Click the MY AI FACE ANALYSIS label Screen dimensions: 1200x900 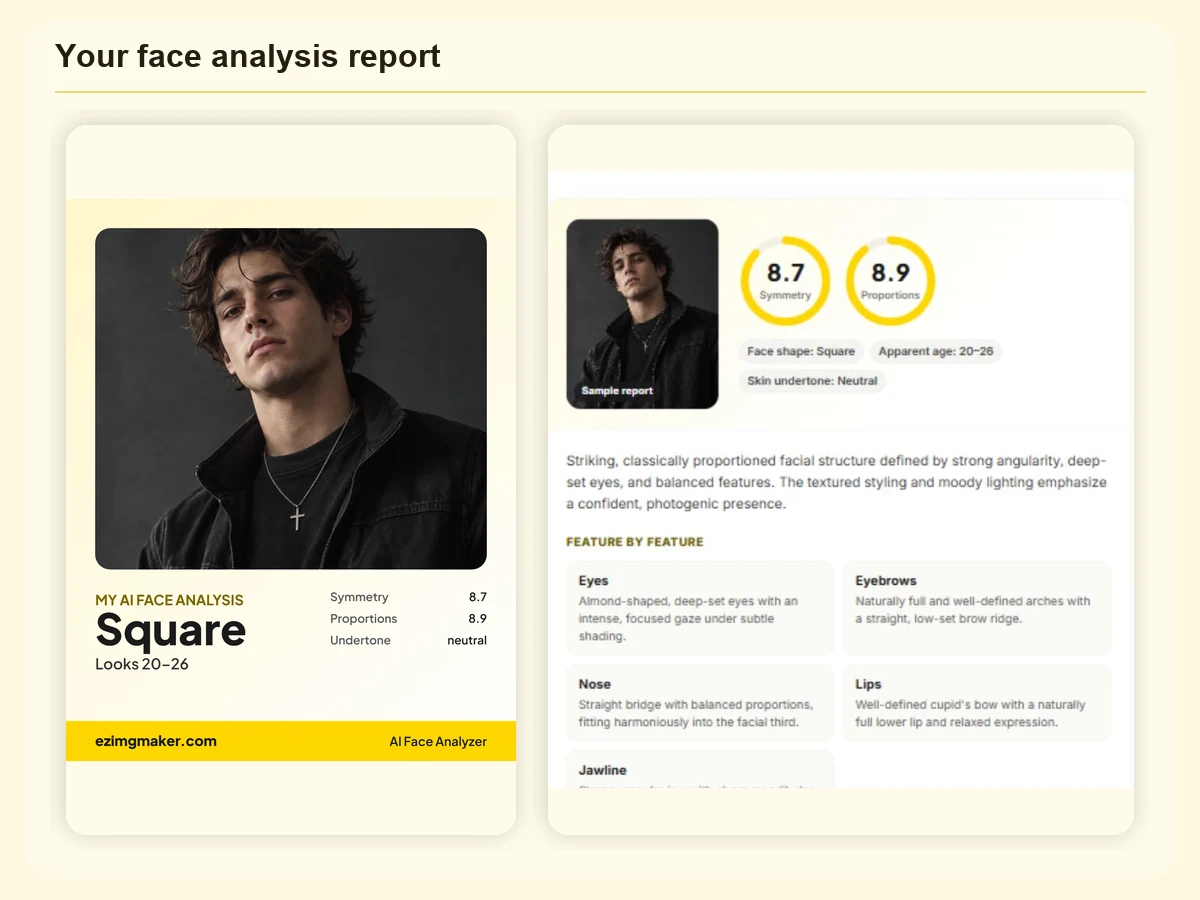point(169,600)
